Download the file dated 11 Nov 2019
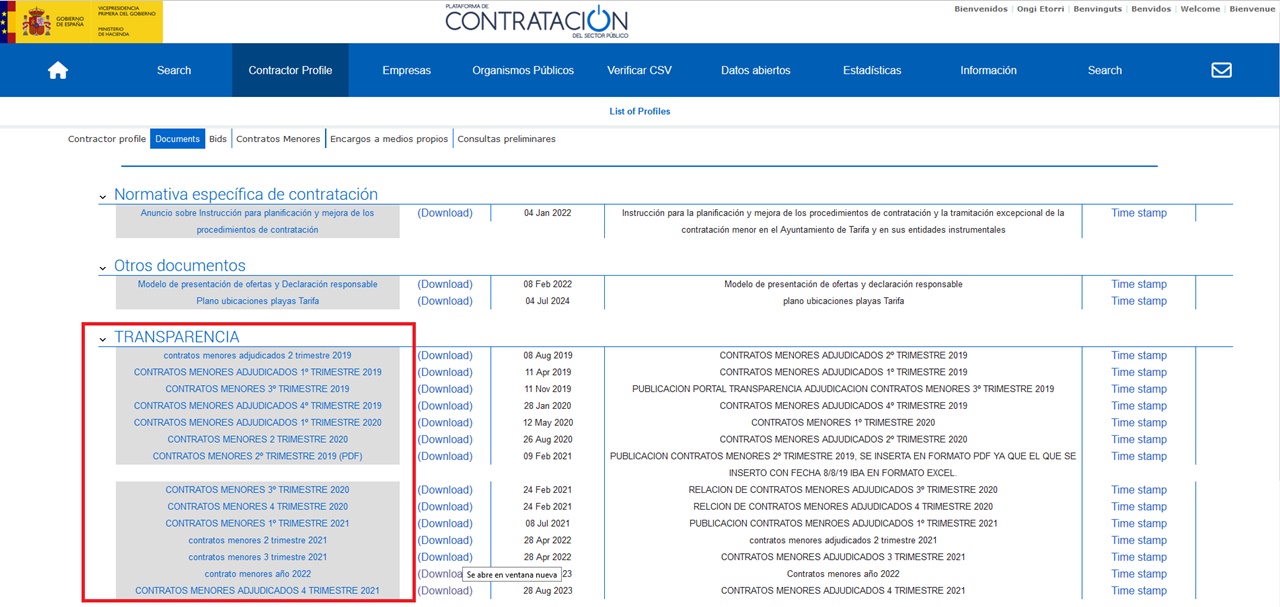 pos(445,389)
